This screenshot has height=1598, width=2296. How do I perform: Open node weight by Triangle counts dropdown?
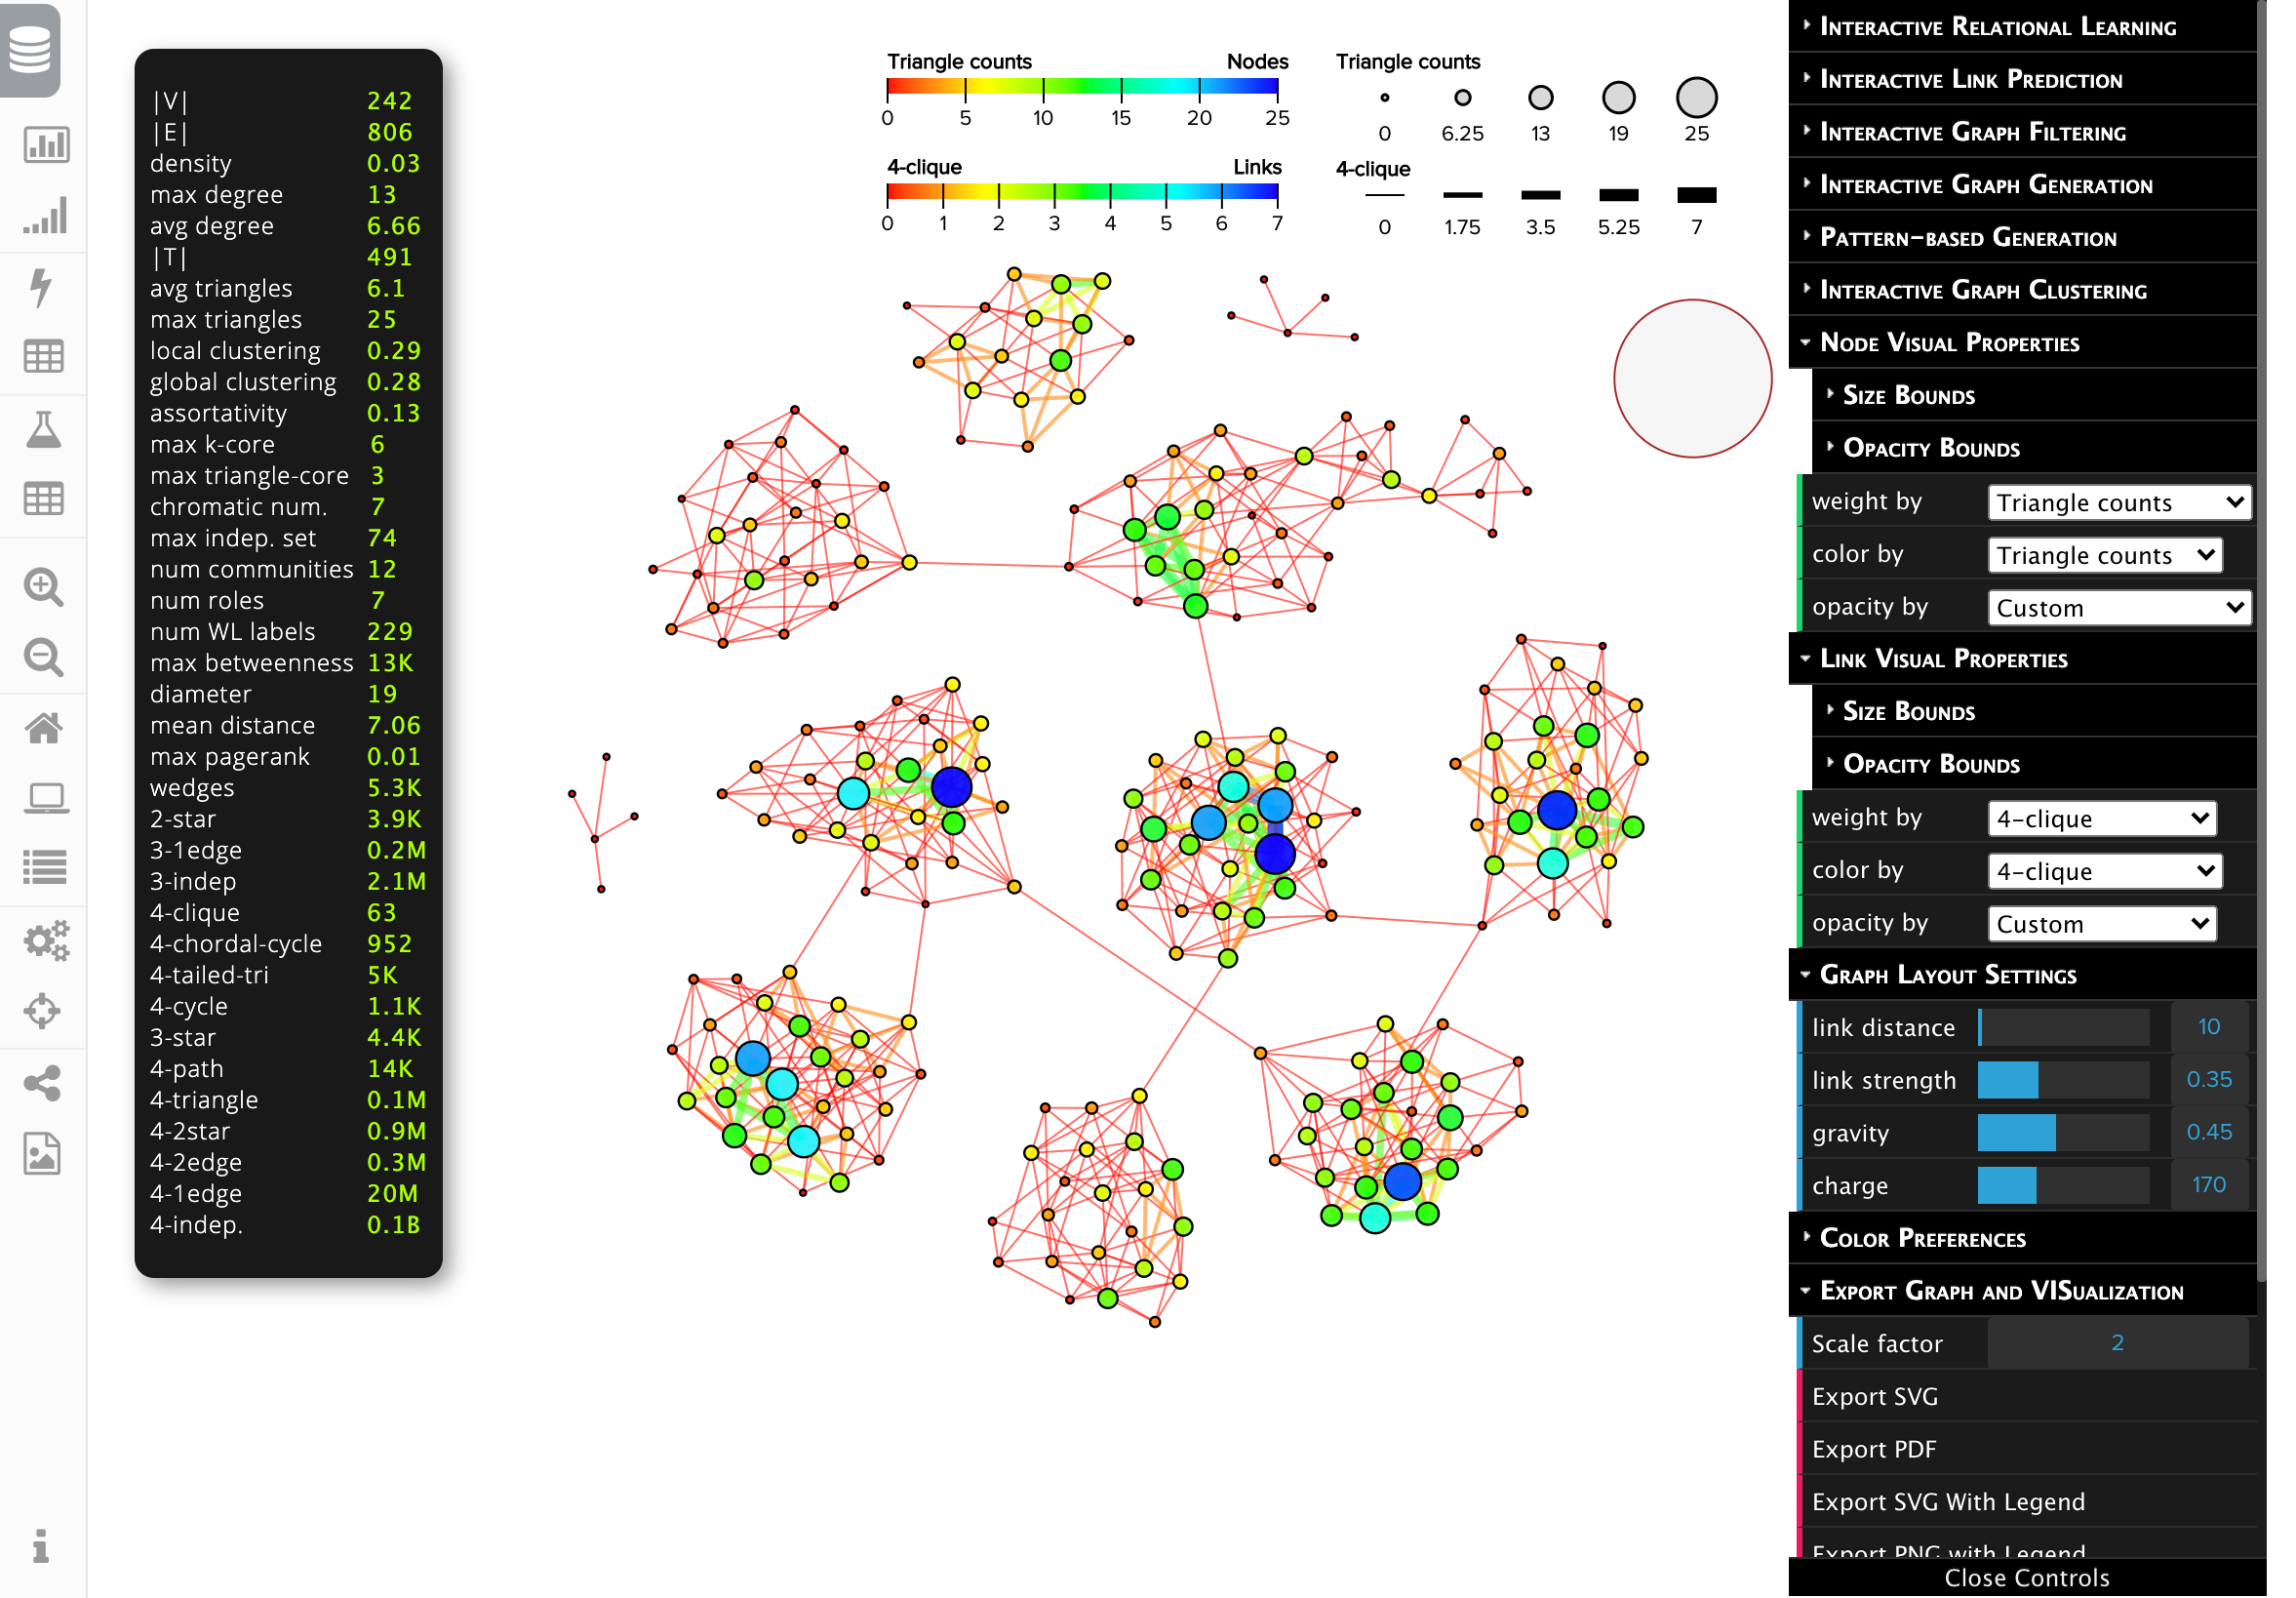[x=2120, y=502]
